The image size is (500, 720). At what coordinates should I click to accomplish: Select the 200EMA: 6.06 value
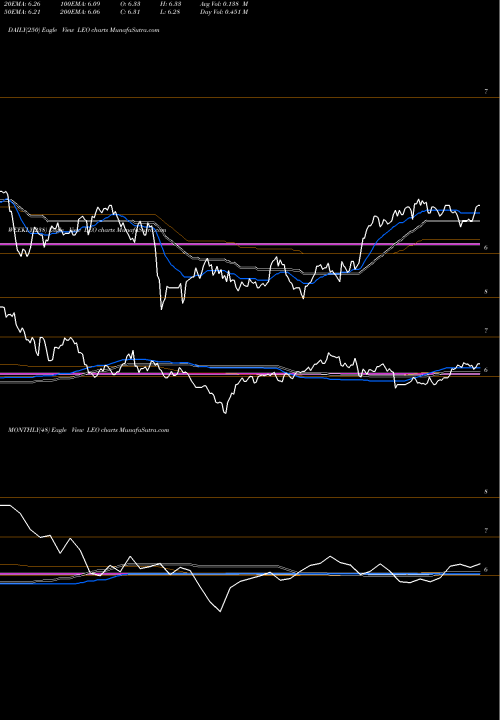80,12
